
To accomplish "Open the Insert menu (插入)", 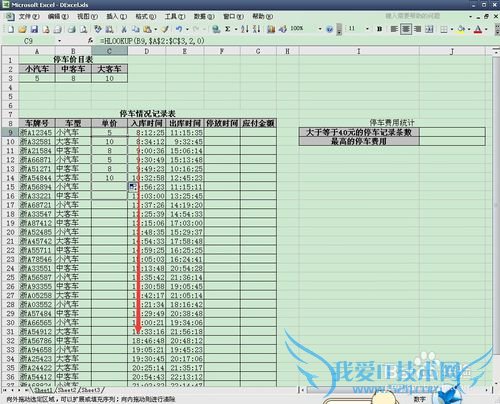I will (116, 16).
